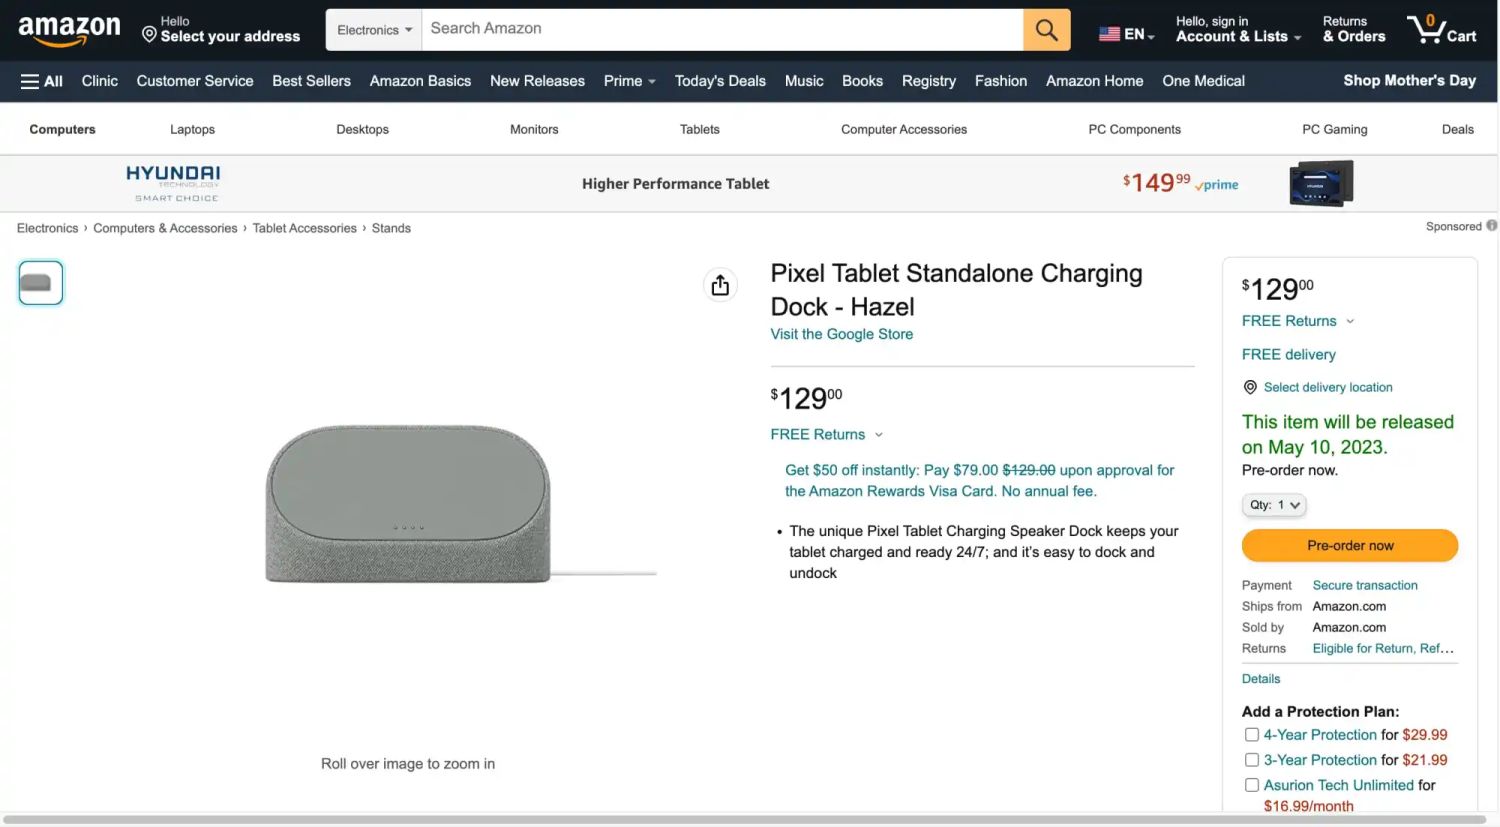Image resolution: width=1500 pixels, height=827 pixels.
Task: Click the share icon beside product image
Action: [720, 286]
